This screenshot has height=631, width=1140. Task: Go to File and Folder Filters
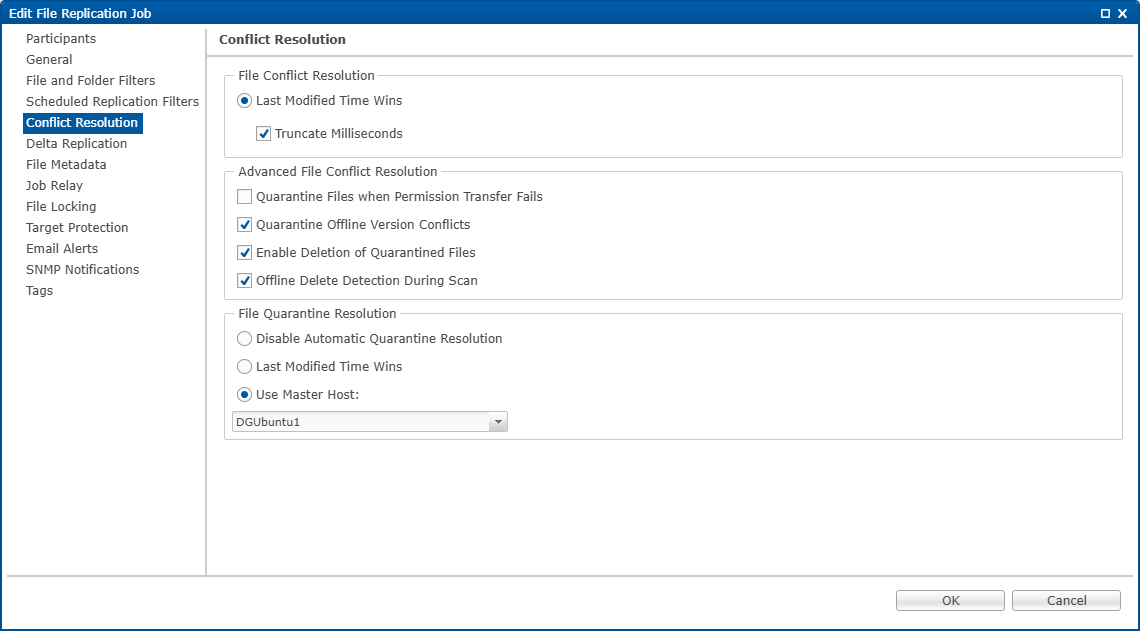pyautogui.click(x=90, y=81)
